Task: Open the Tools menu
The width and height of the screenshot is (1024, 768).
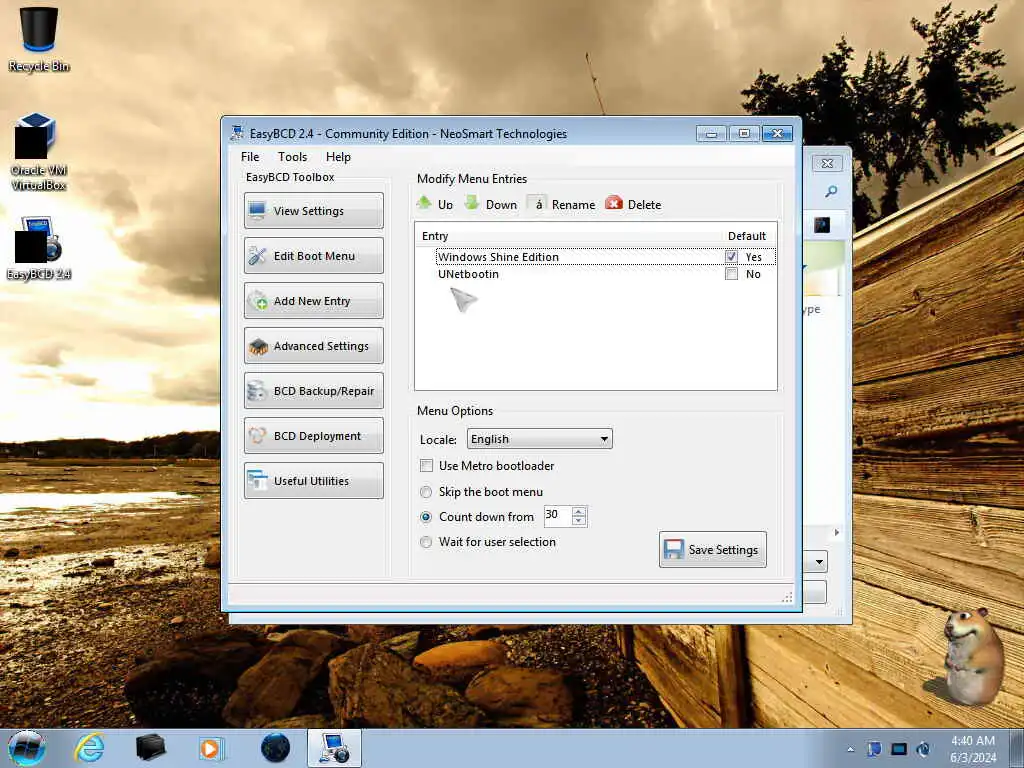Action: [292, 157]
